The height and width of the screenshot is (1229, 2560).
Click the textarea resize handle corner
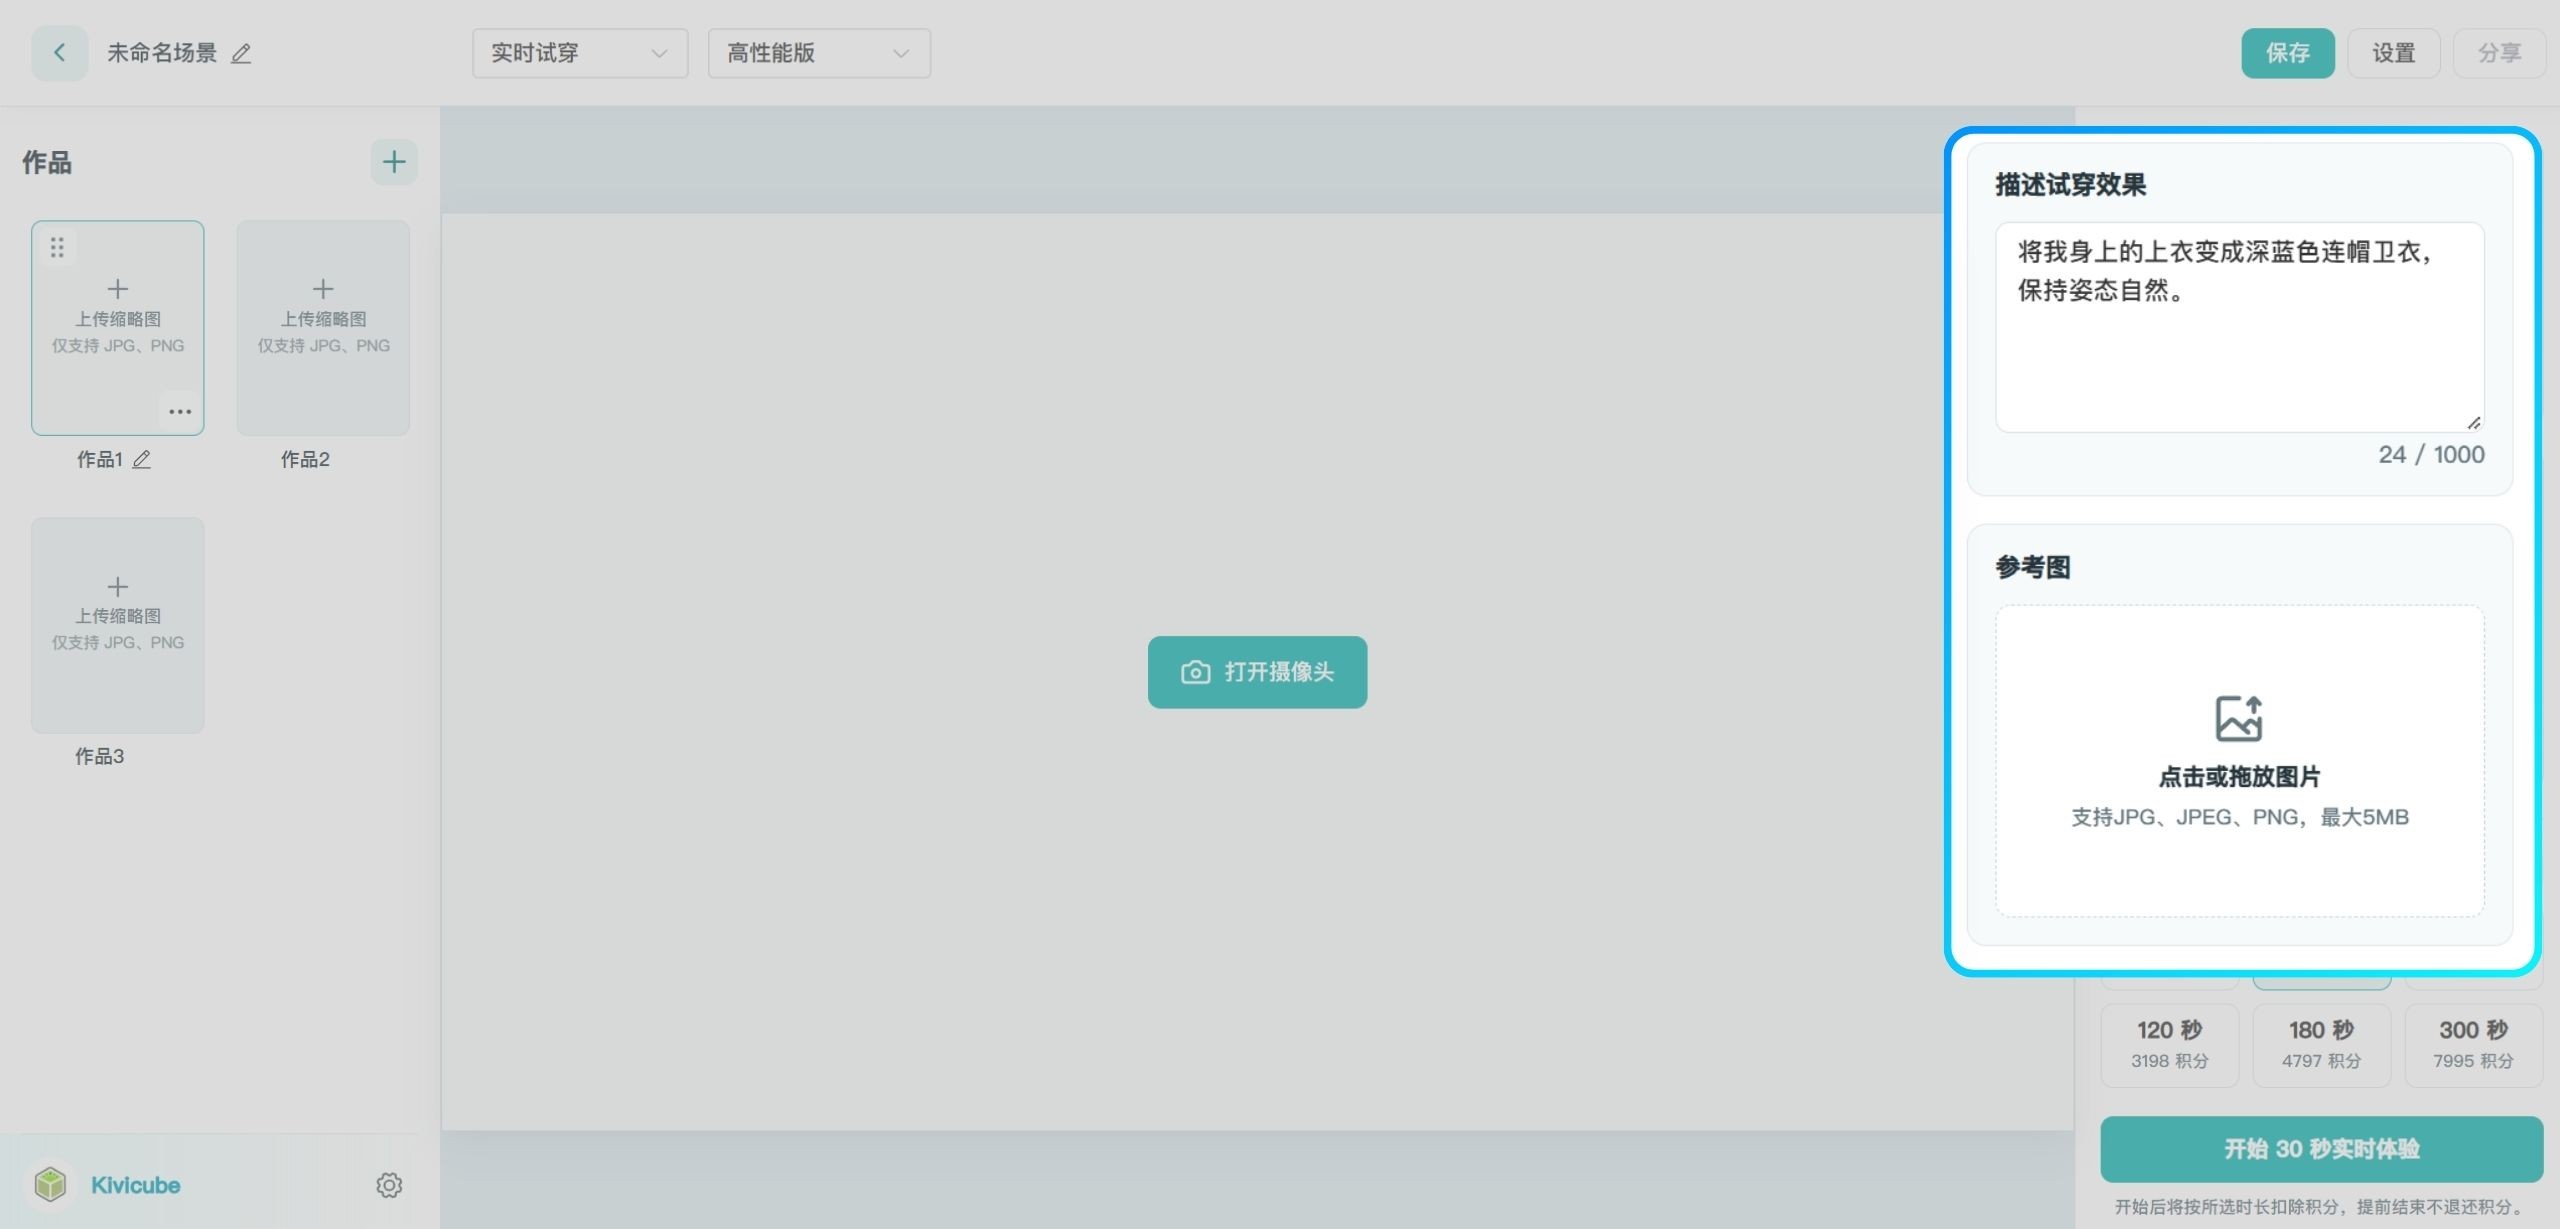click(x=2474, y=423)
